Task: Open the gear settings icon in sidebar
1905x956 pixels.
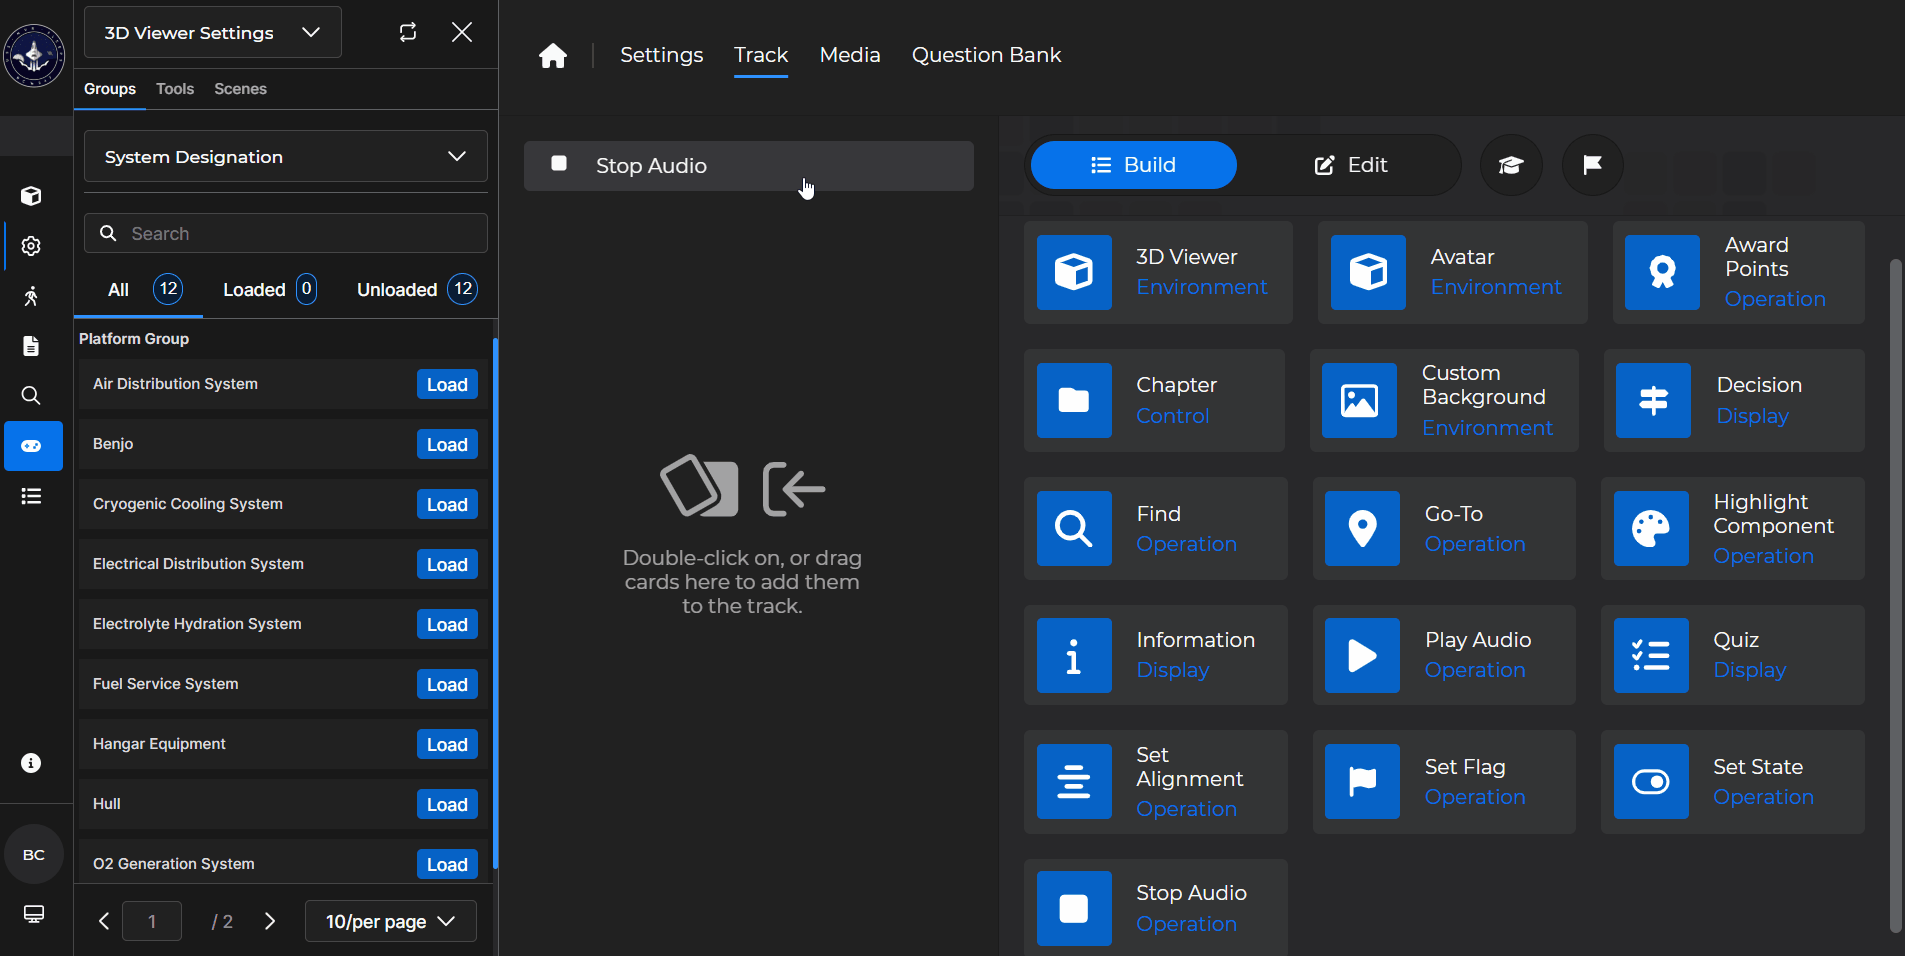Action: (x=31, y=246)
